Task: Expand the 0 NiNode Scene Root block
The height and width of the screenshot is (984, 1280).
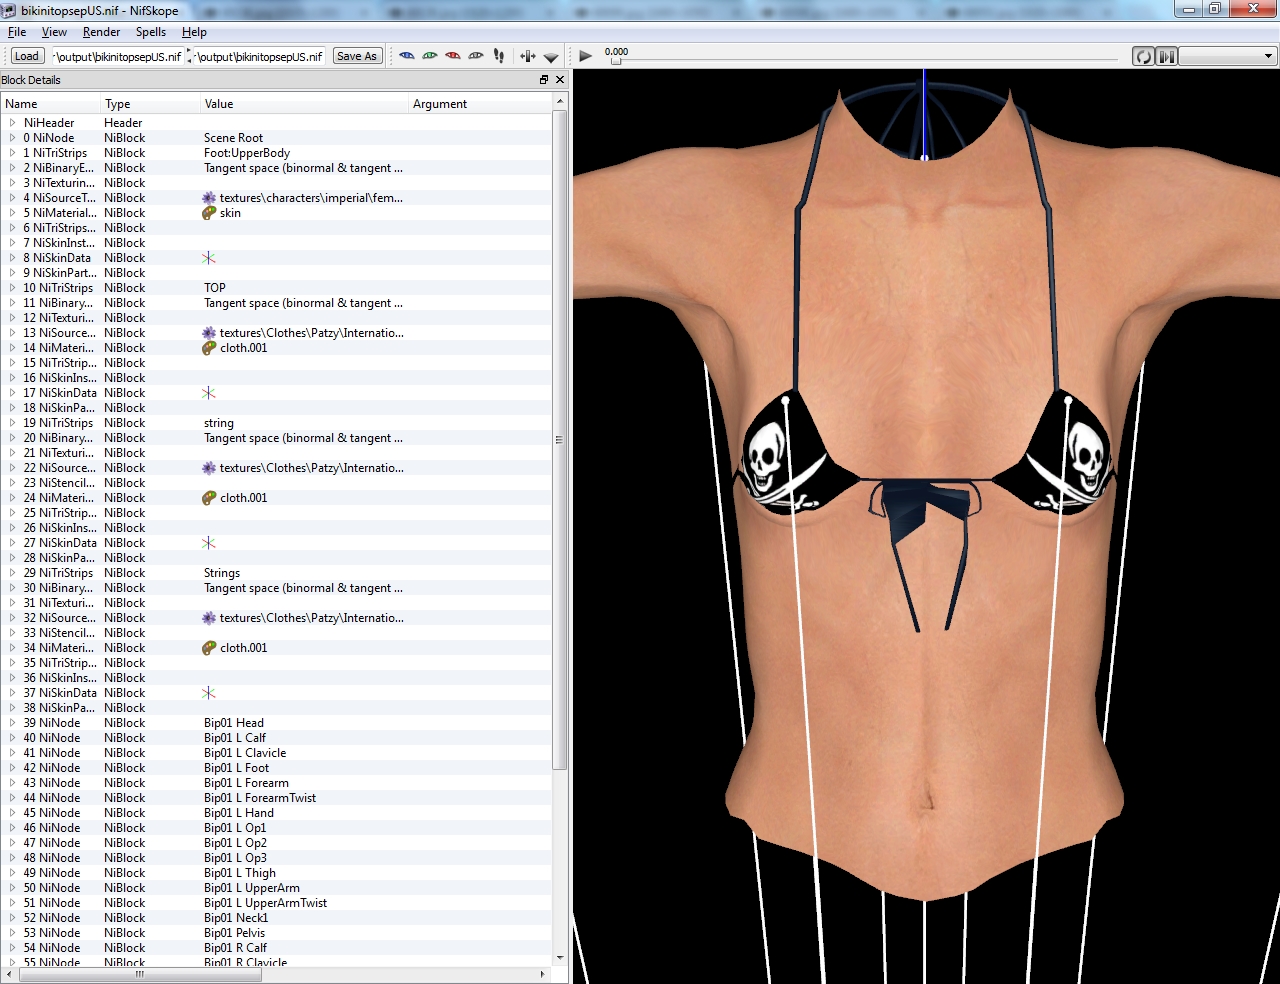Action: 12,138
